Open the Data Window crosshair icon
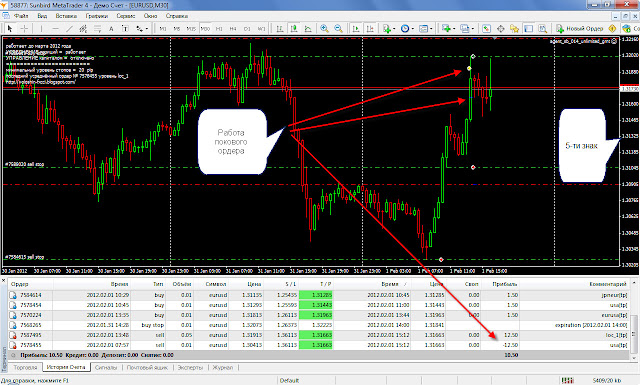 [500, 29]
